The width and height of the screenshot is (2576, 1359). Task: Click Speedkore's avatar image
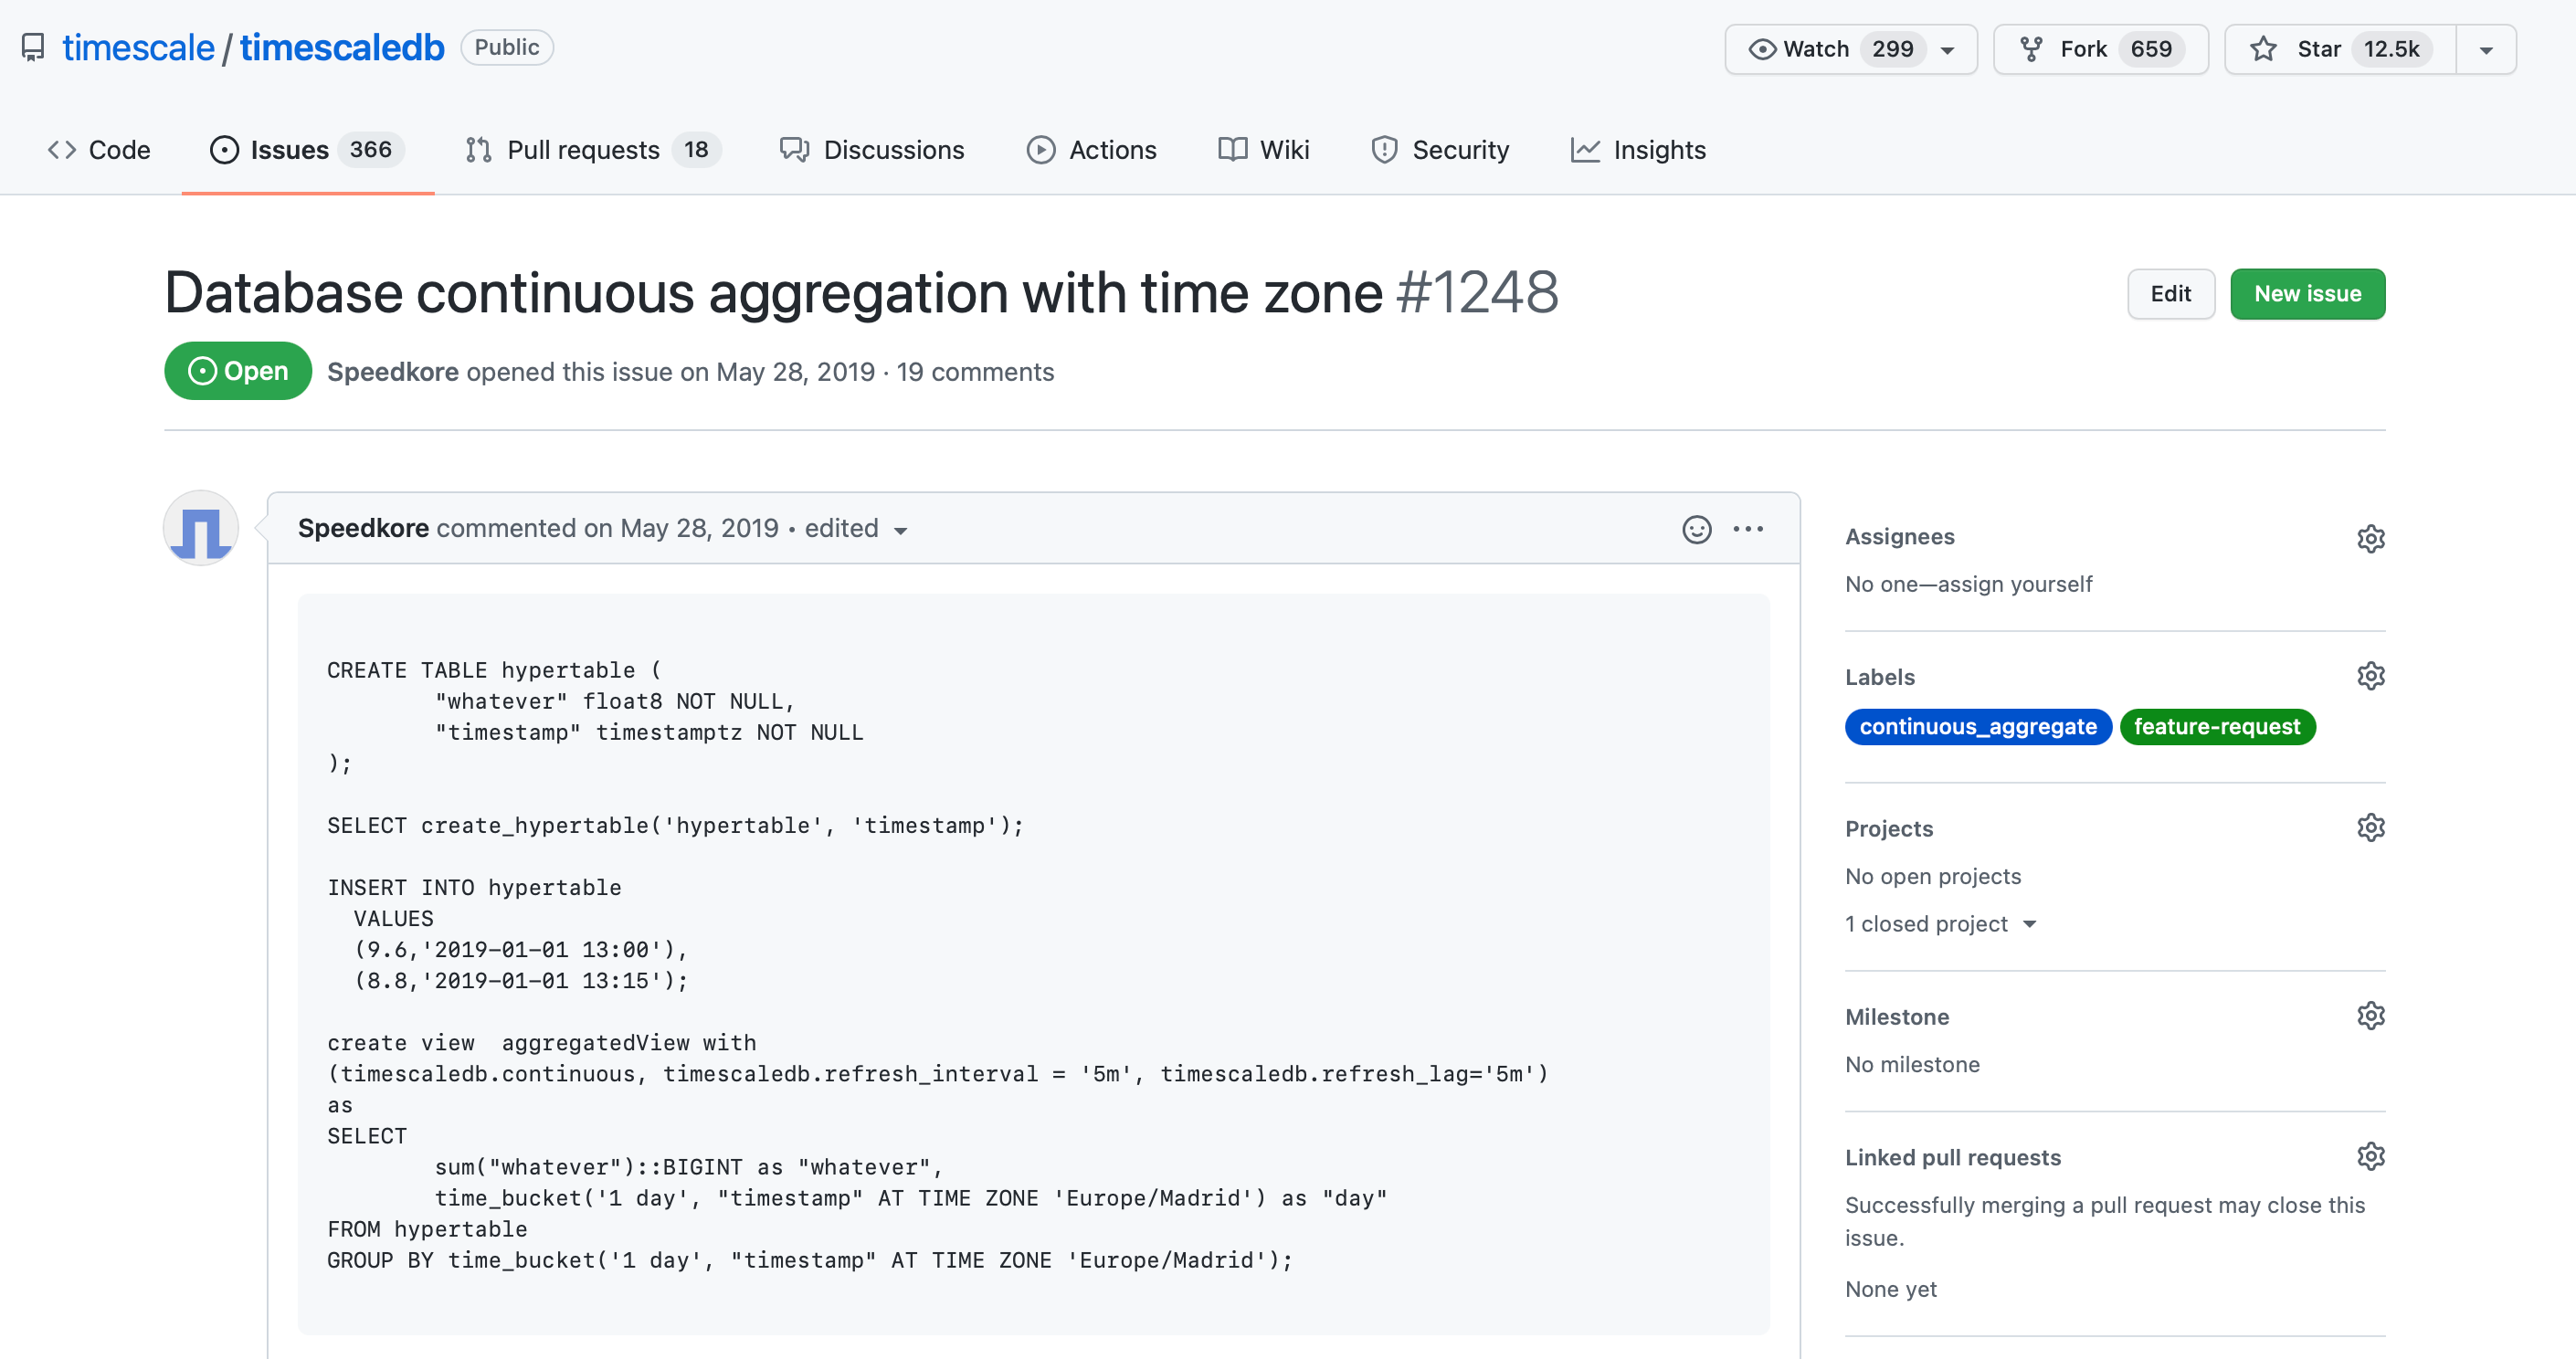(x=201, y=528)
